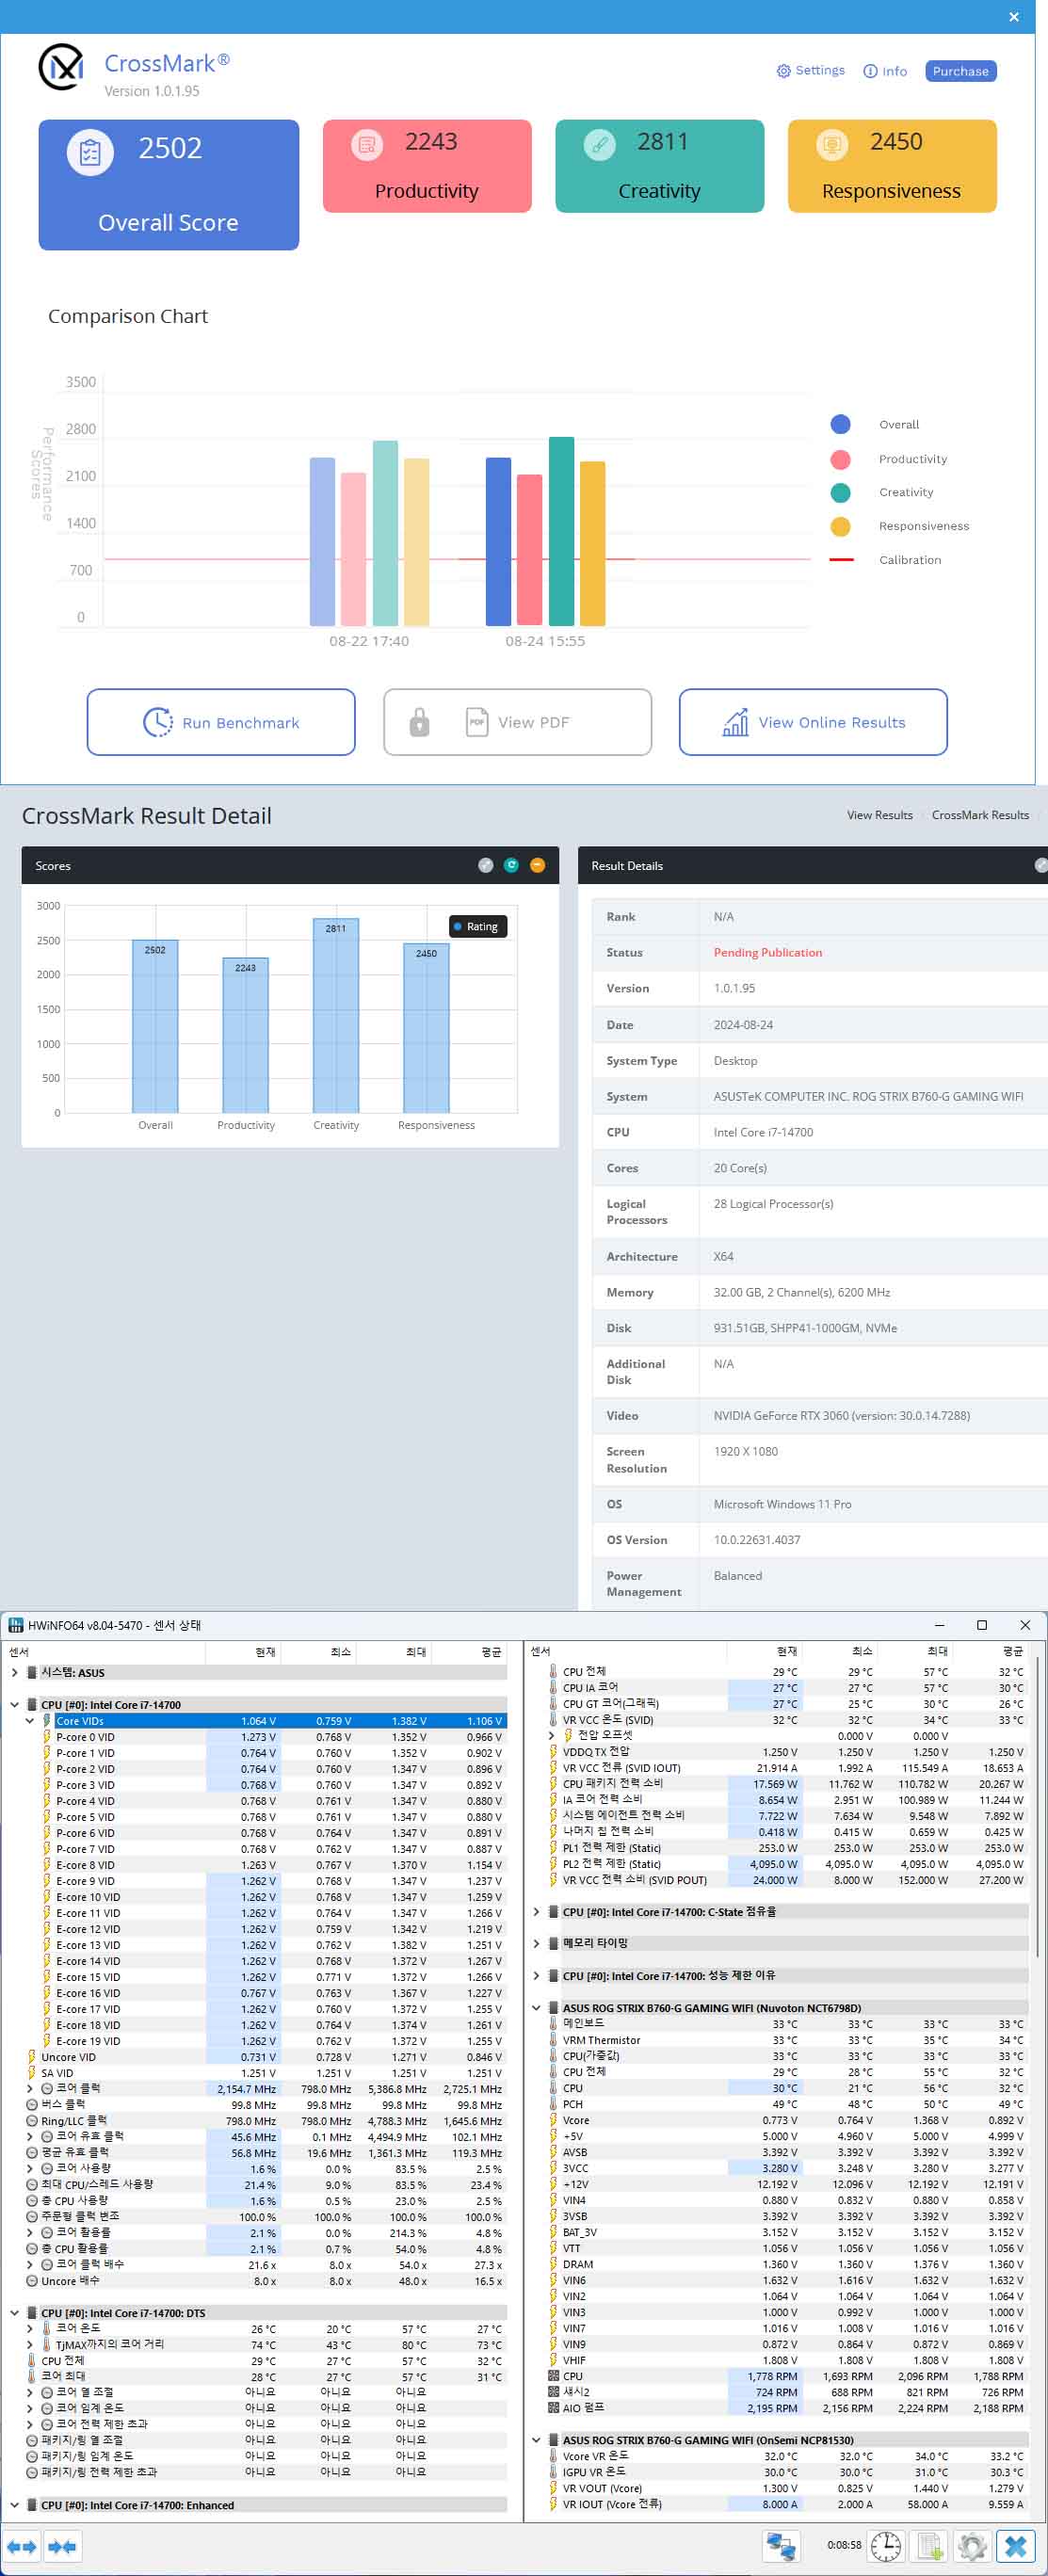Open the CrossMark Info link

(885, 71)
